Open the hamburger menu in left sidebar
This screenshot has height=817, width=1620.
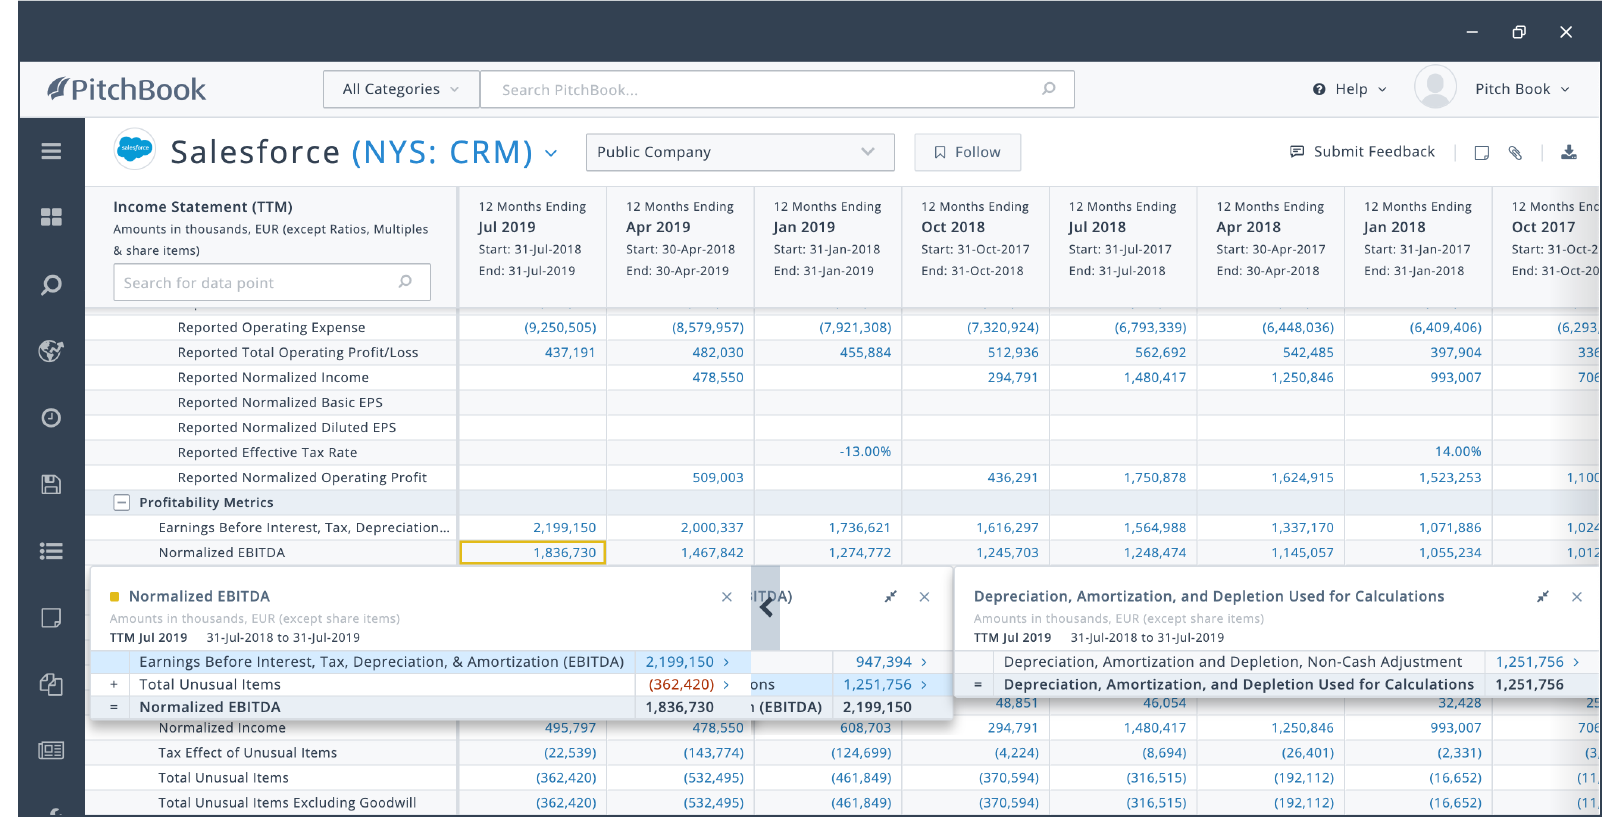click(x=51, y=151)
